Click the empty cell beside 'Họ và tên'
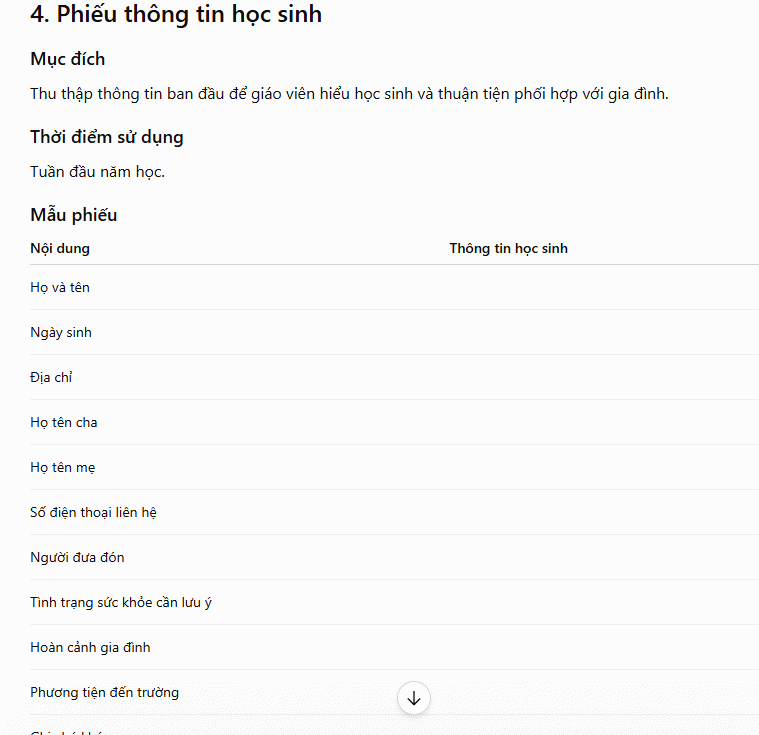Screen dimensions: 759x735 click(x=604, y=288)
